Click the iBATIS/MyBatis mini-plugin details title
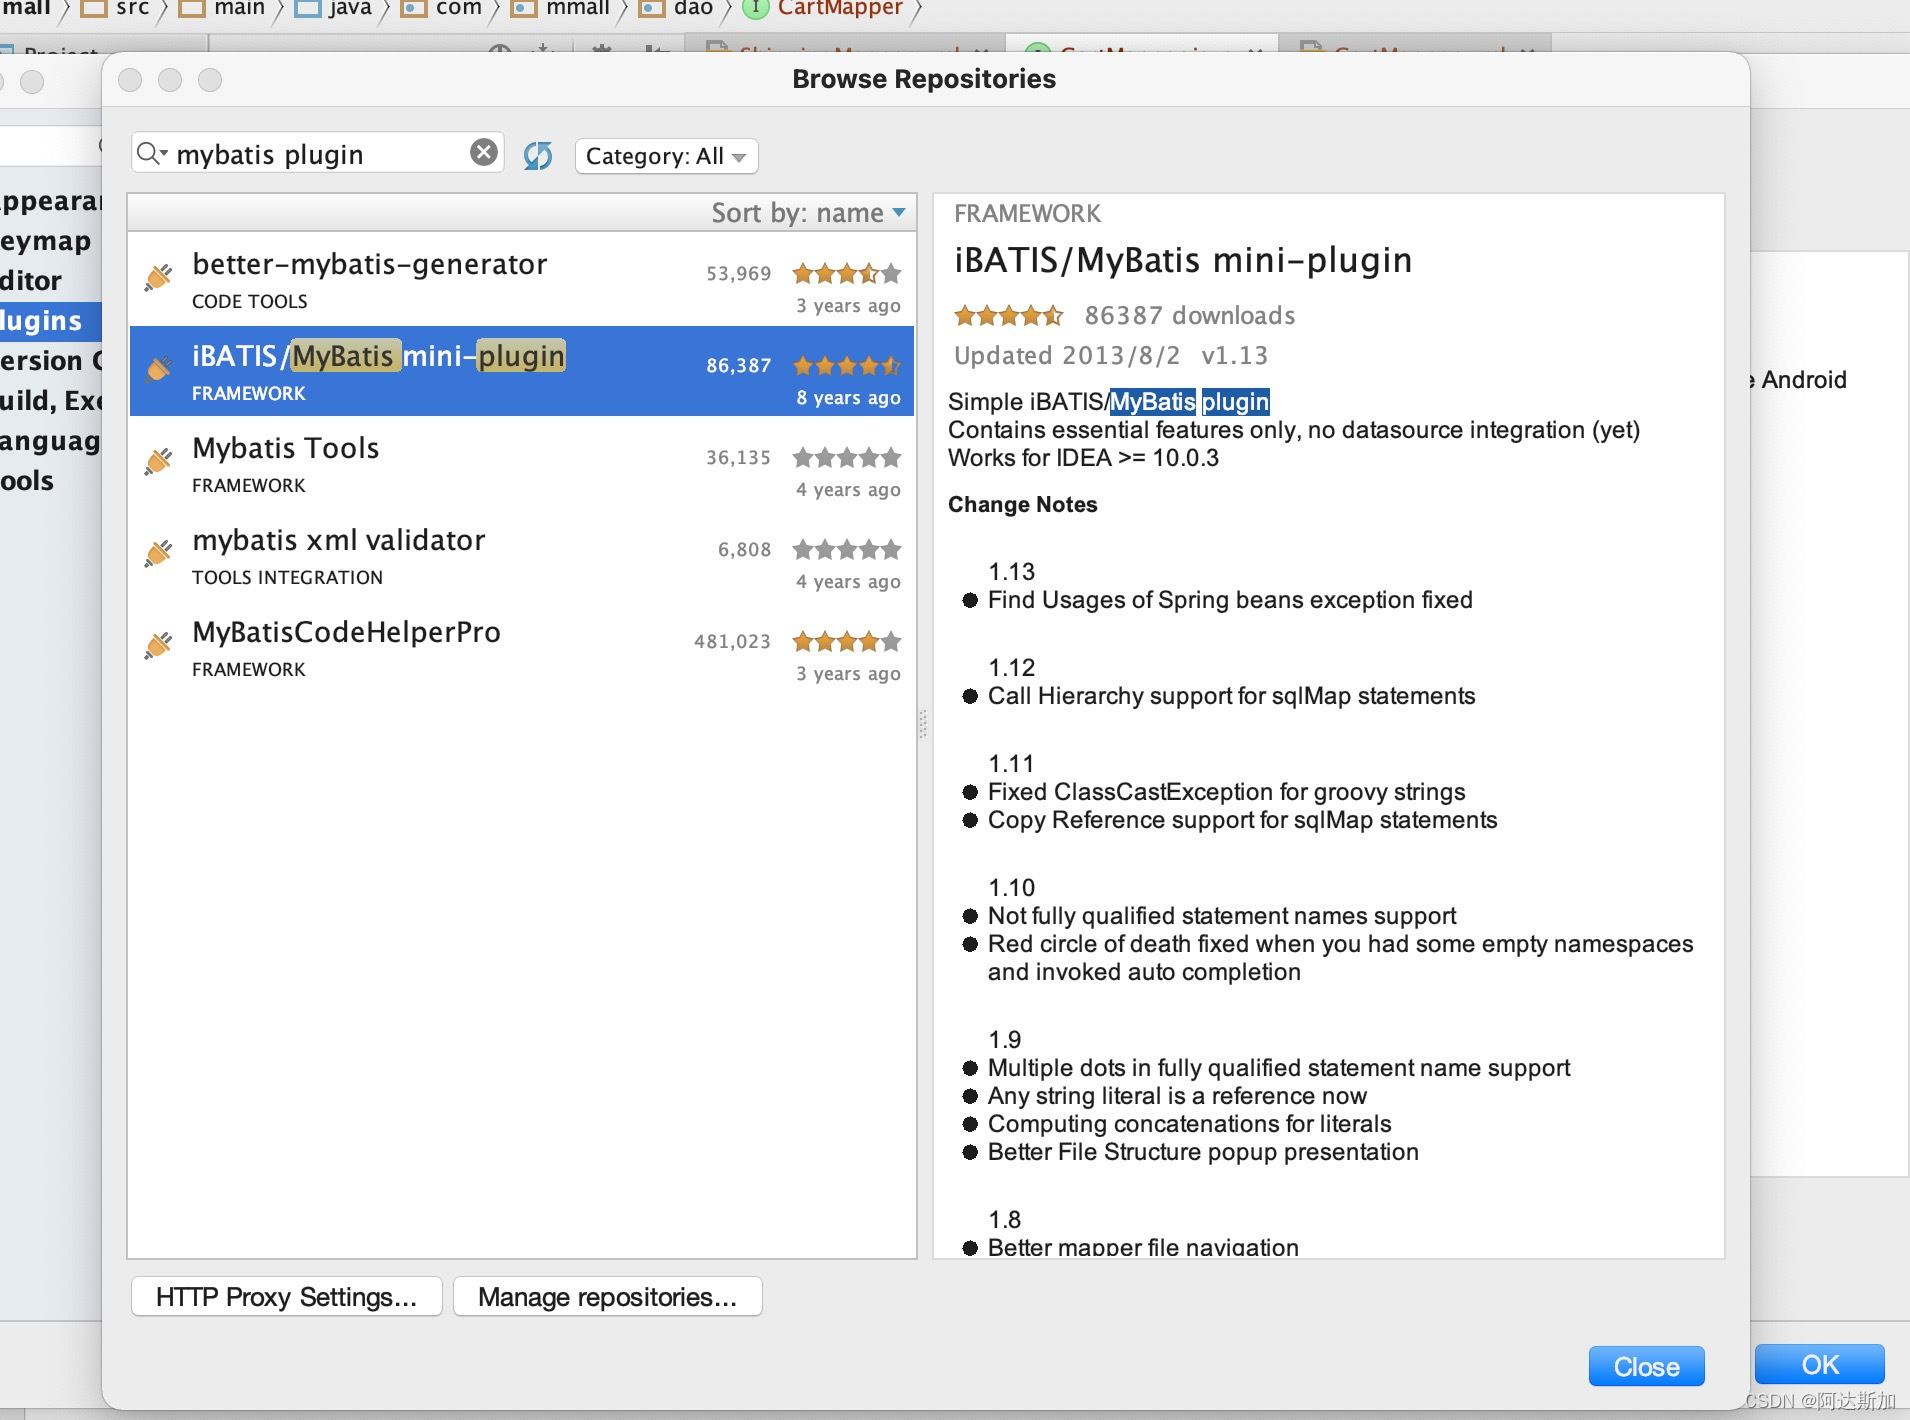The height and width of the screenshot is (1420, 1910). [x=1183, y=260]
